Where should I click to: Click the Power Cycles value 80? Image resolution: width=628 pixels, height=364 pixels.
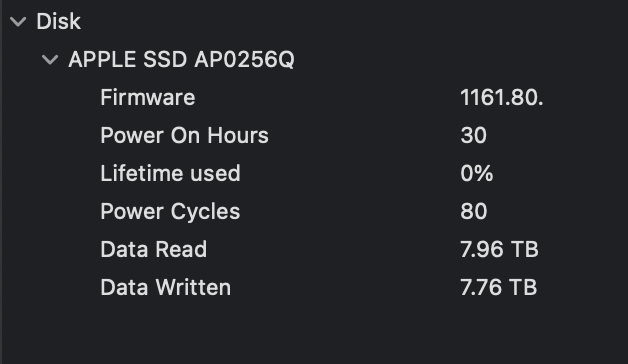tap(473, 211)
